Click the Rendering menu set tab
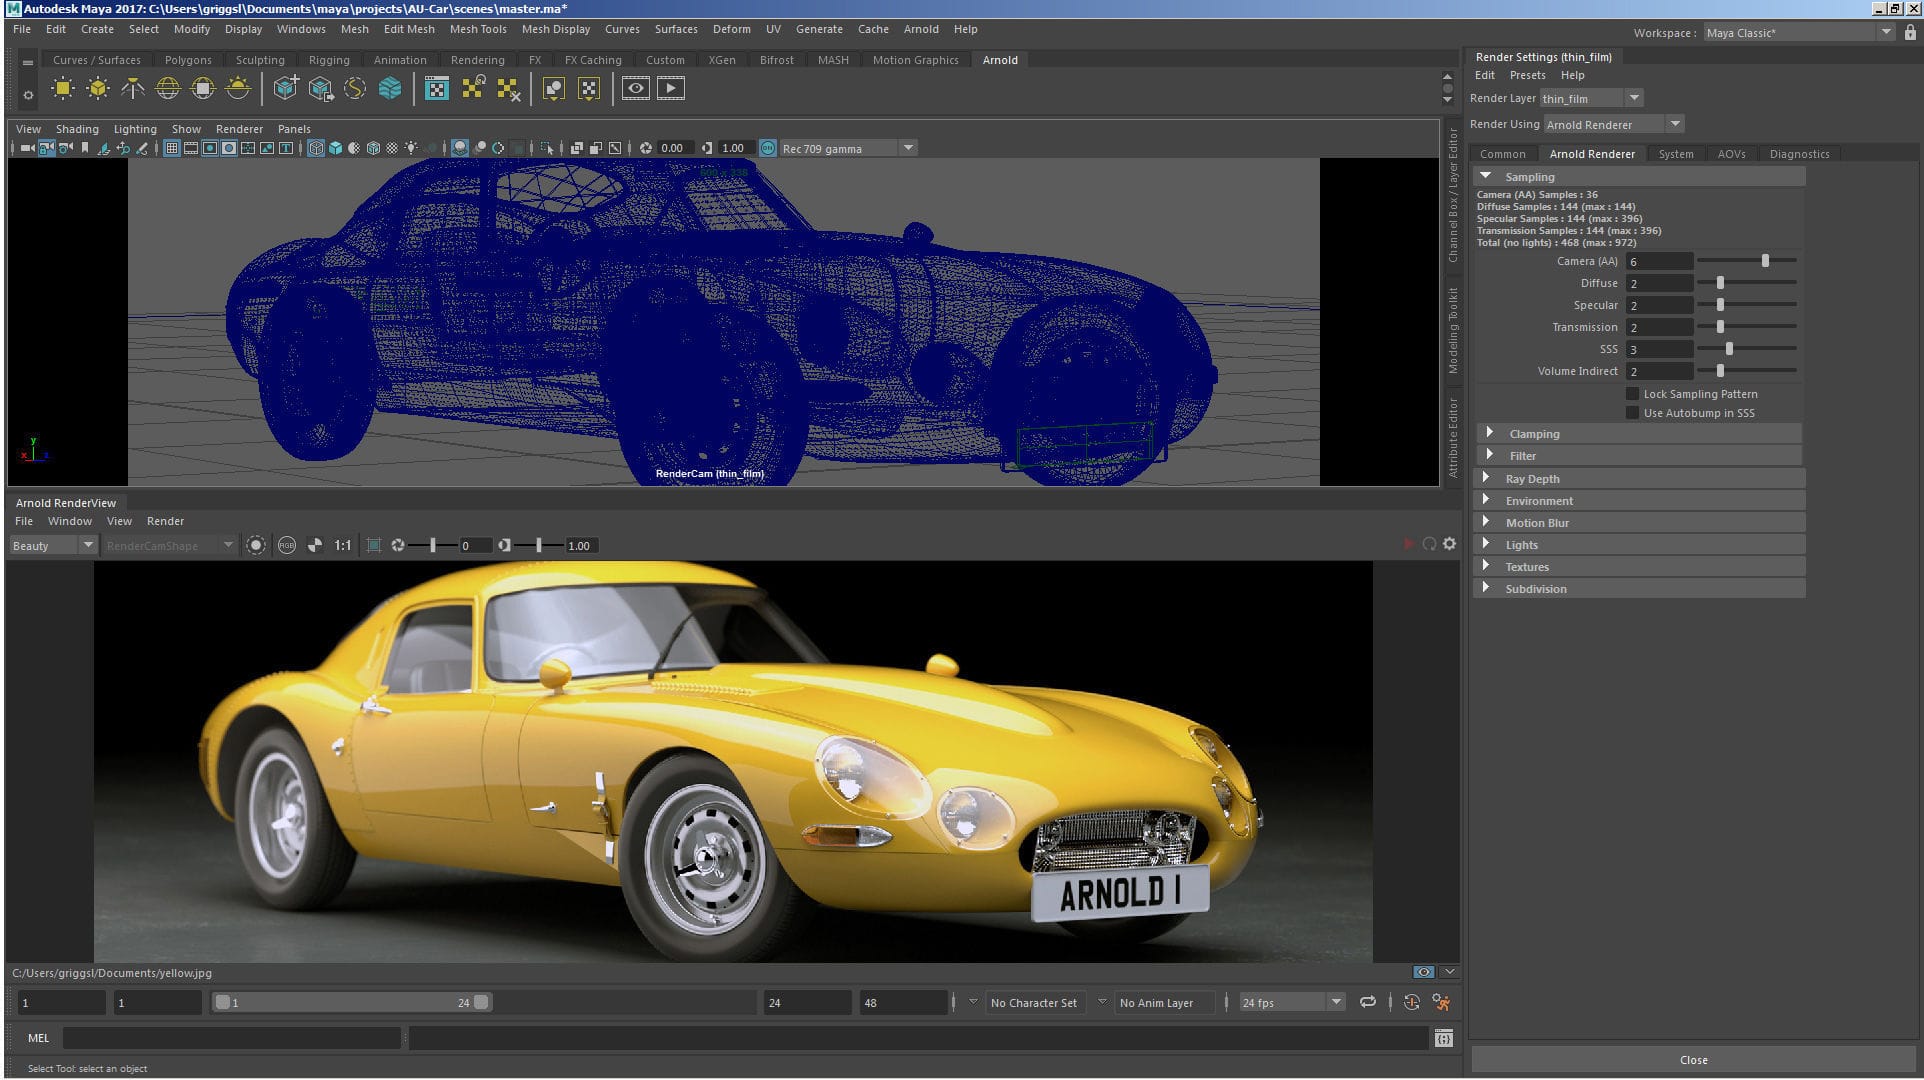Image resolution: width=1924 pixels, height=1080 pixels. click(478, 59)
